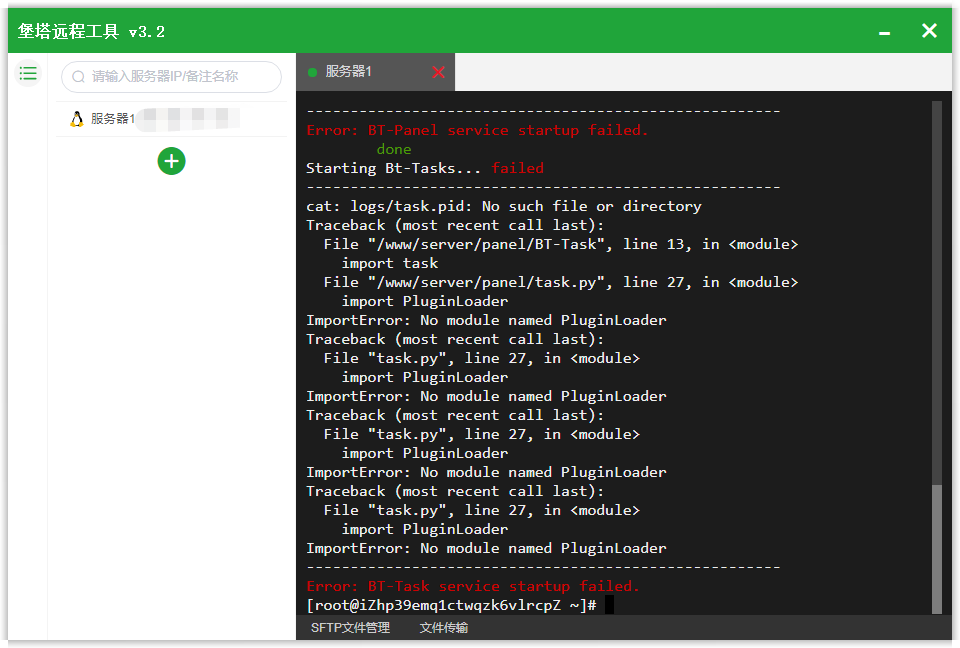
Task: Minimize the 堡塔远程工具 window
Action: pyautogui.click(x=885, y=32)
